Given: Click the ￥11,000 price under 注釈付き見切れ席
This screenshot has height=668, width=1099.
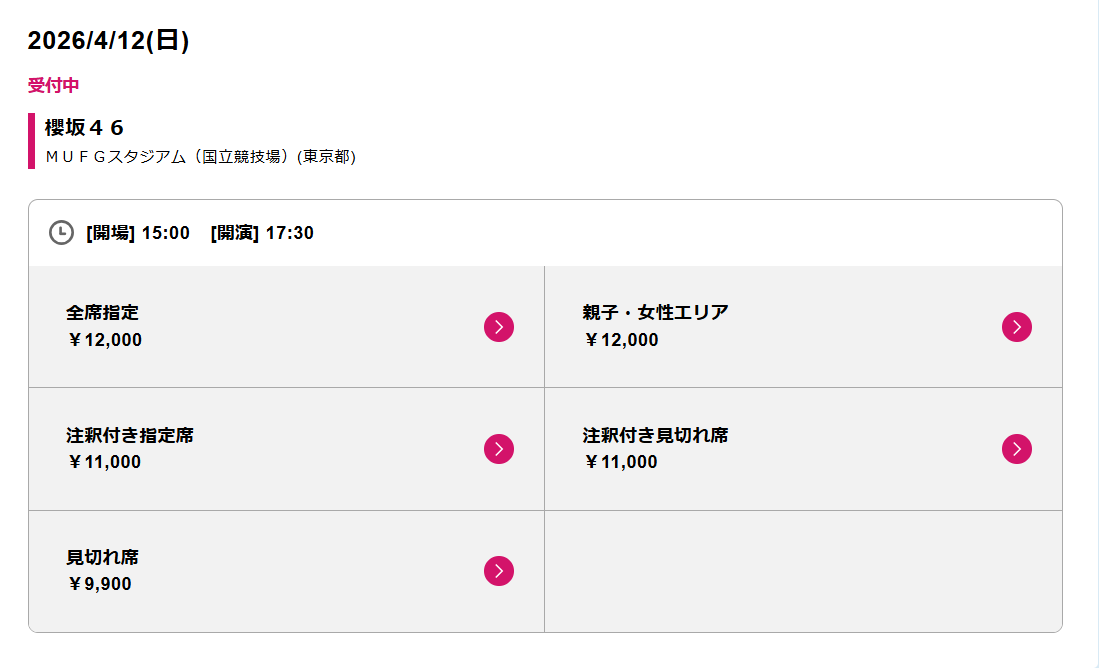Looking at the screenshot, I should tap(621, 462).
